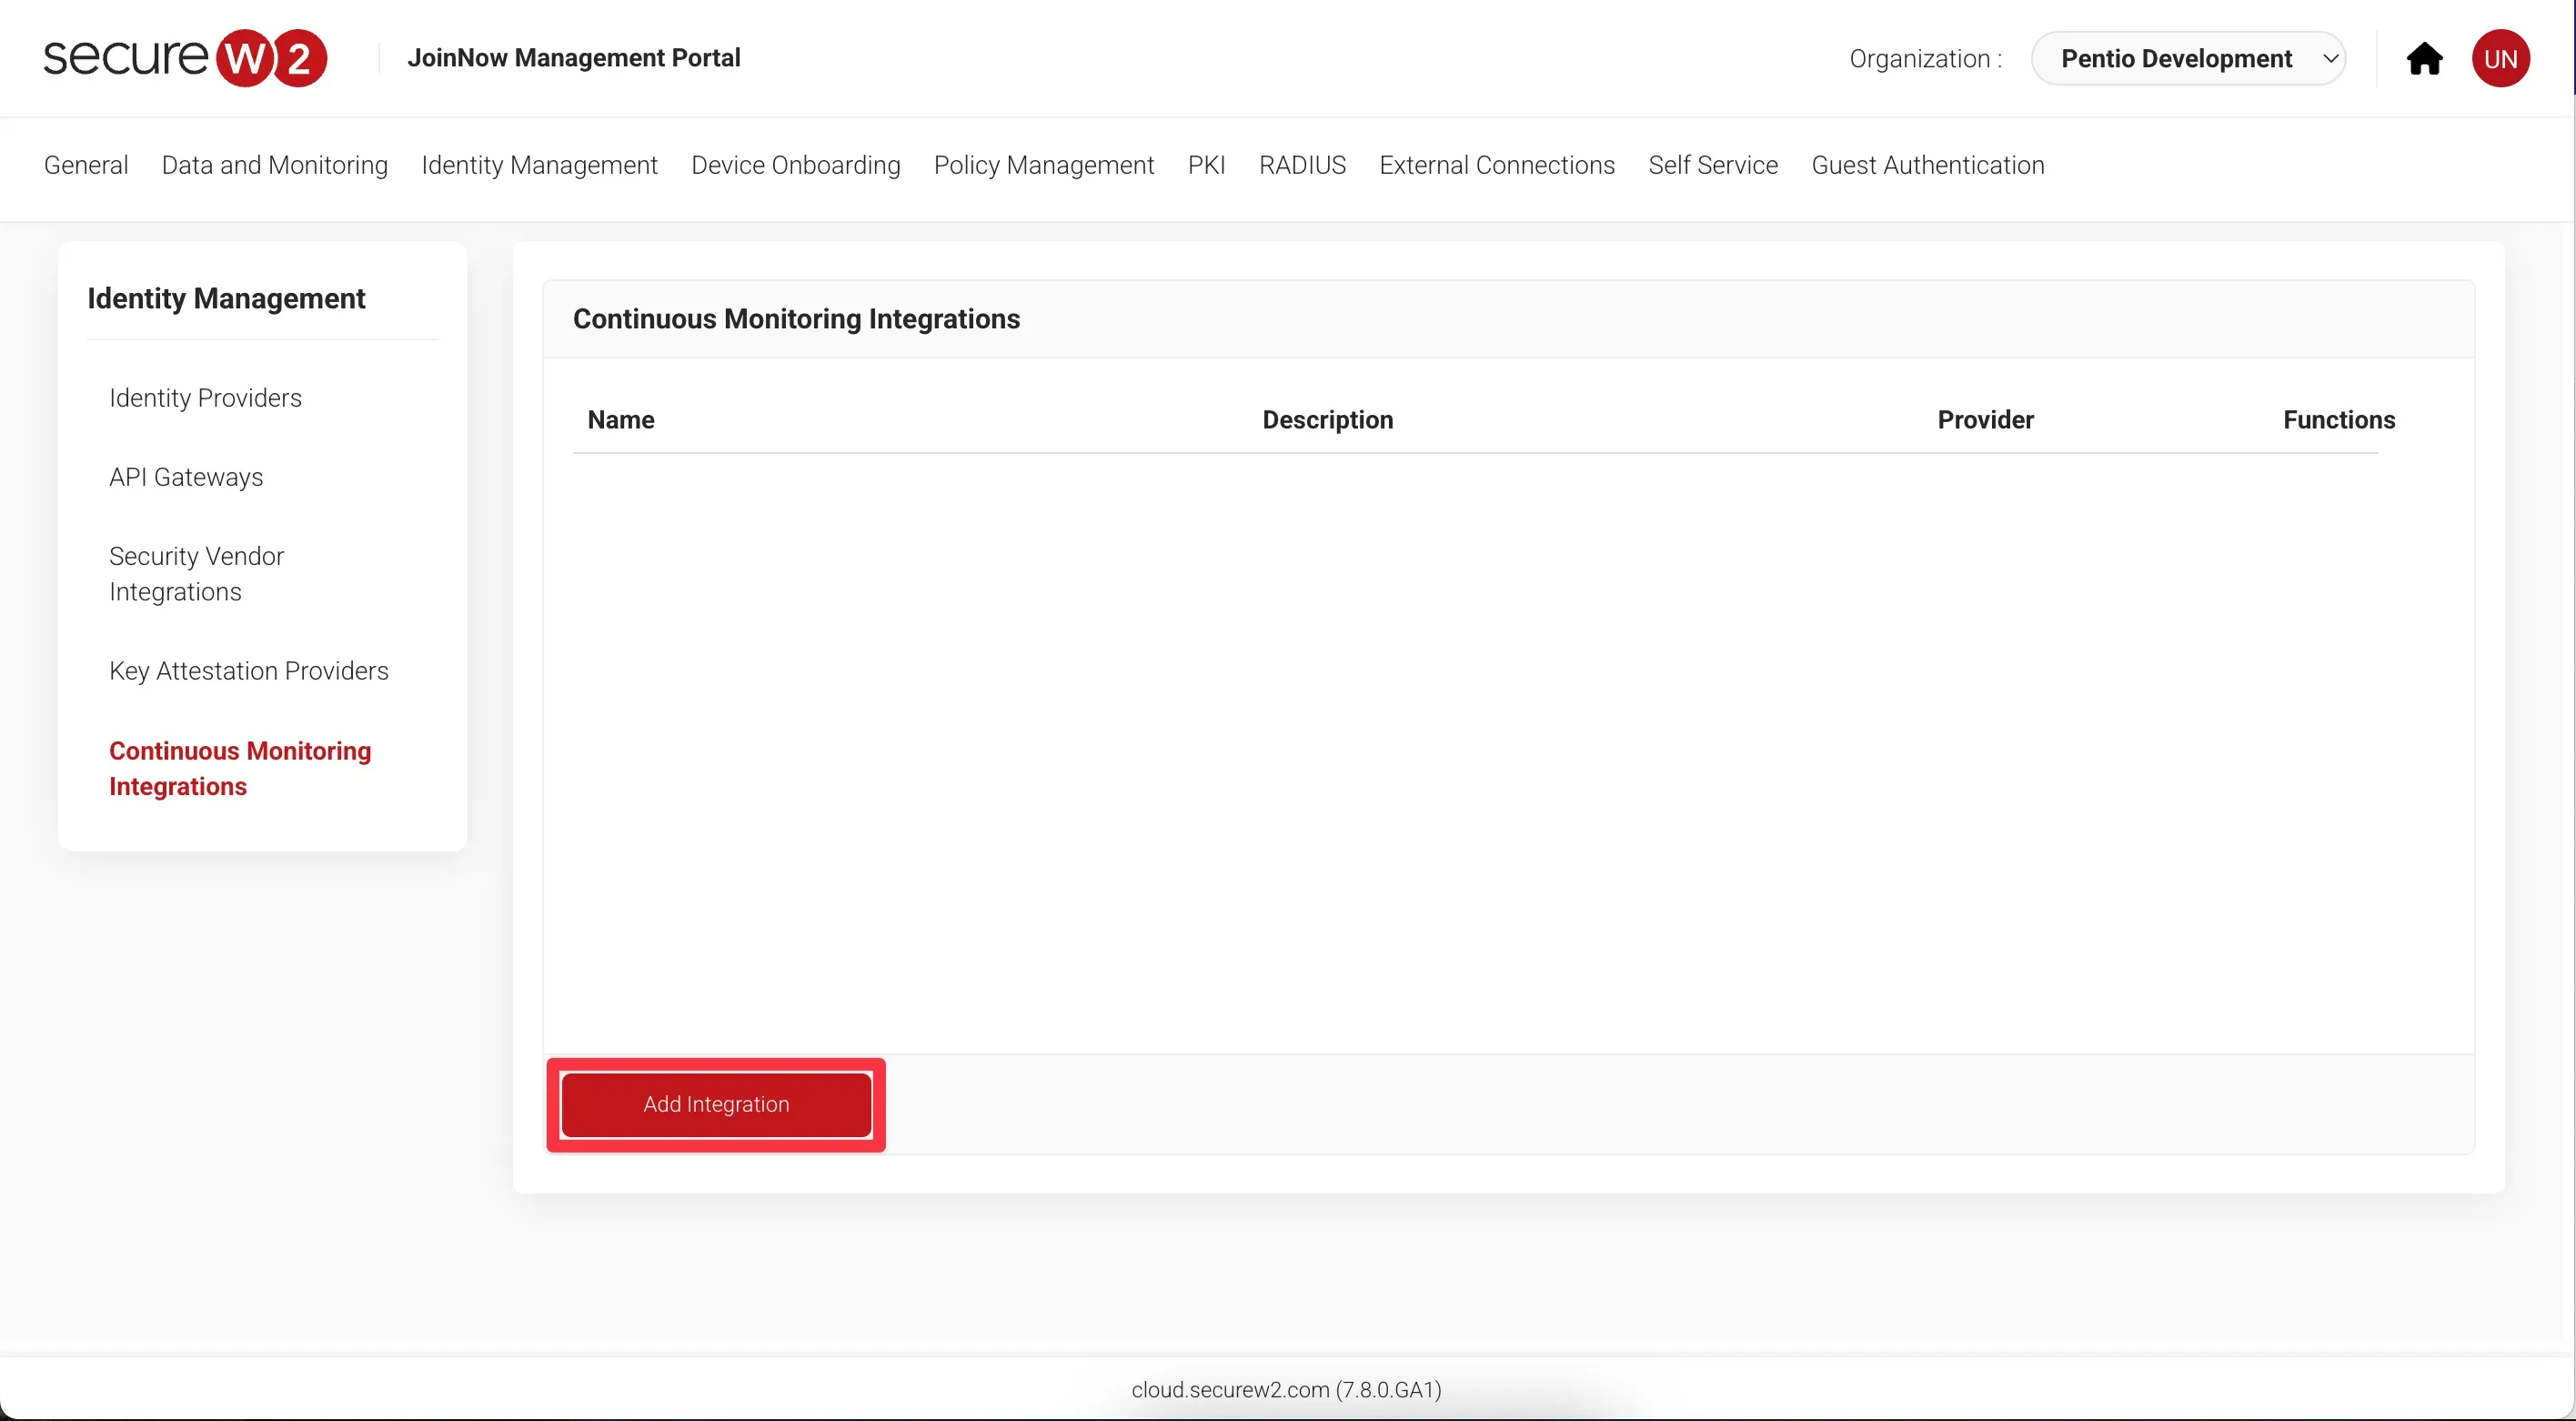This screenshot has height=1421, width=2576.
Task: Open the RADIUS menu
Action: point(1301,165)
